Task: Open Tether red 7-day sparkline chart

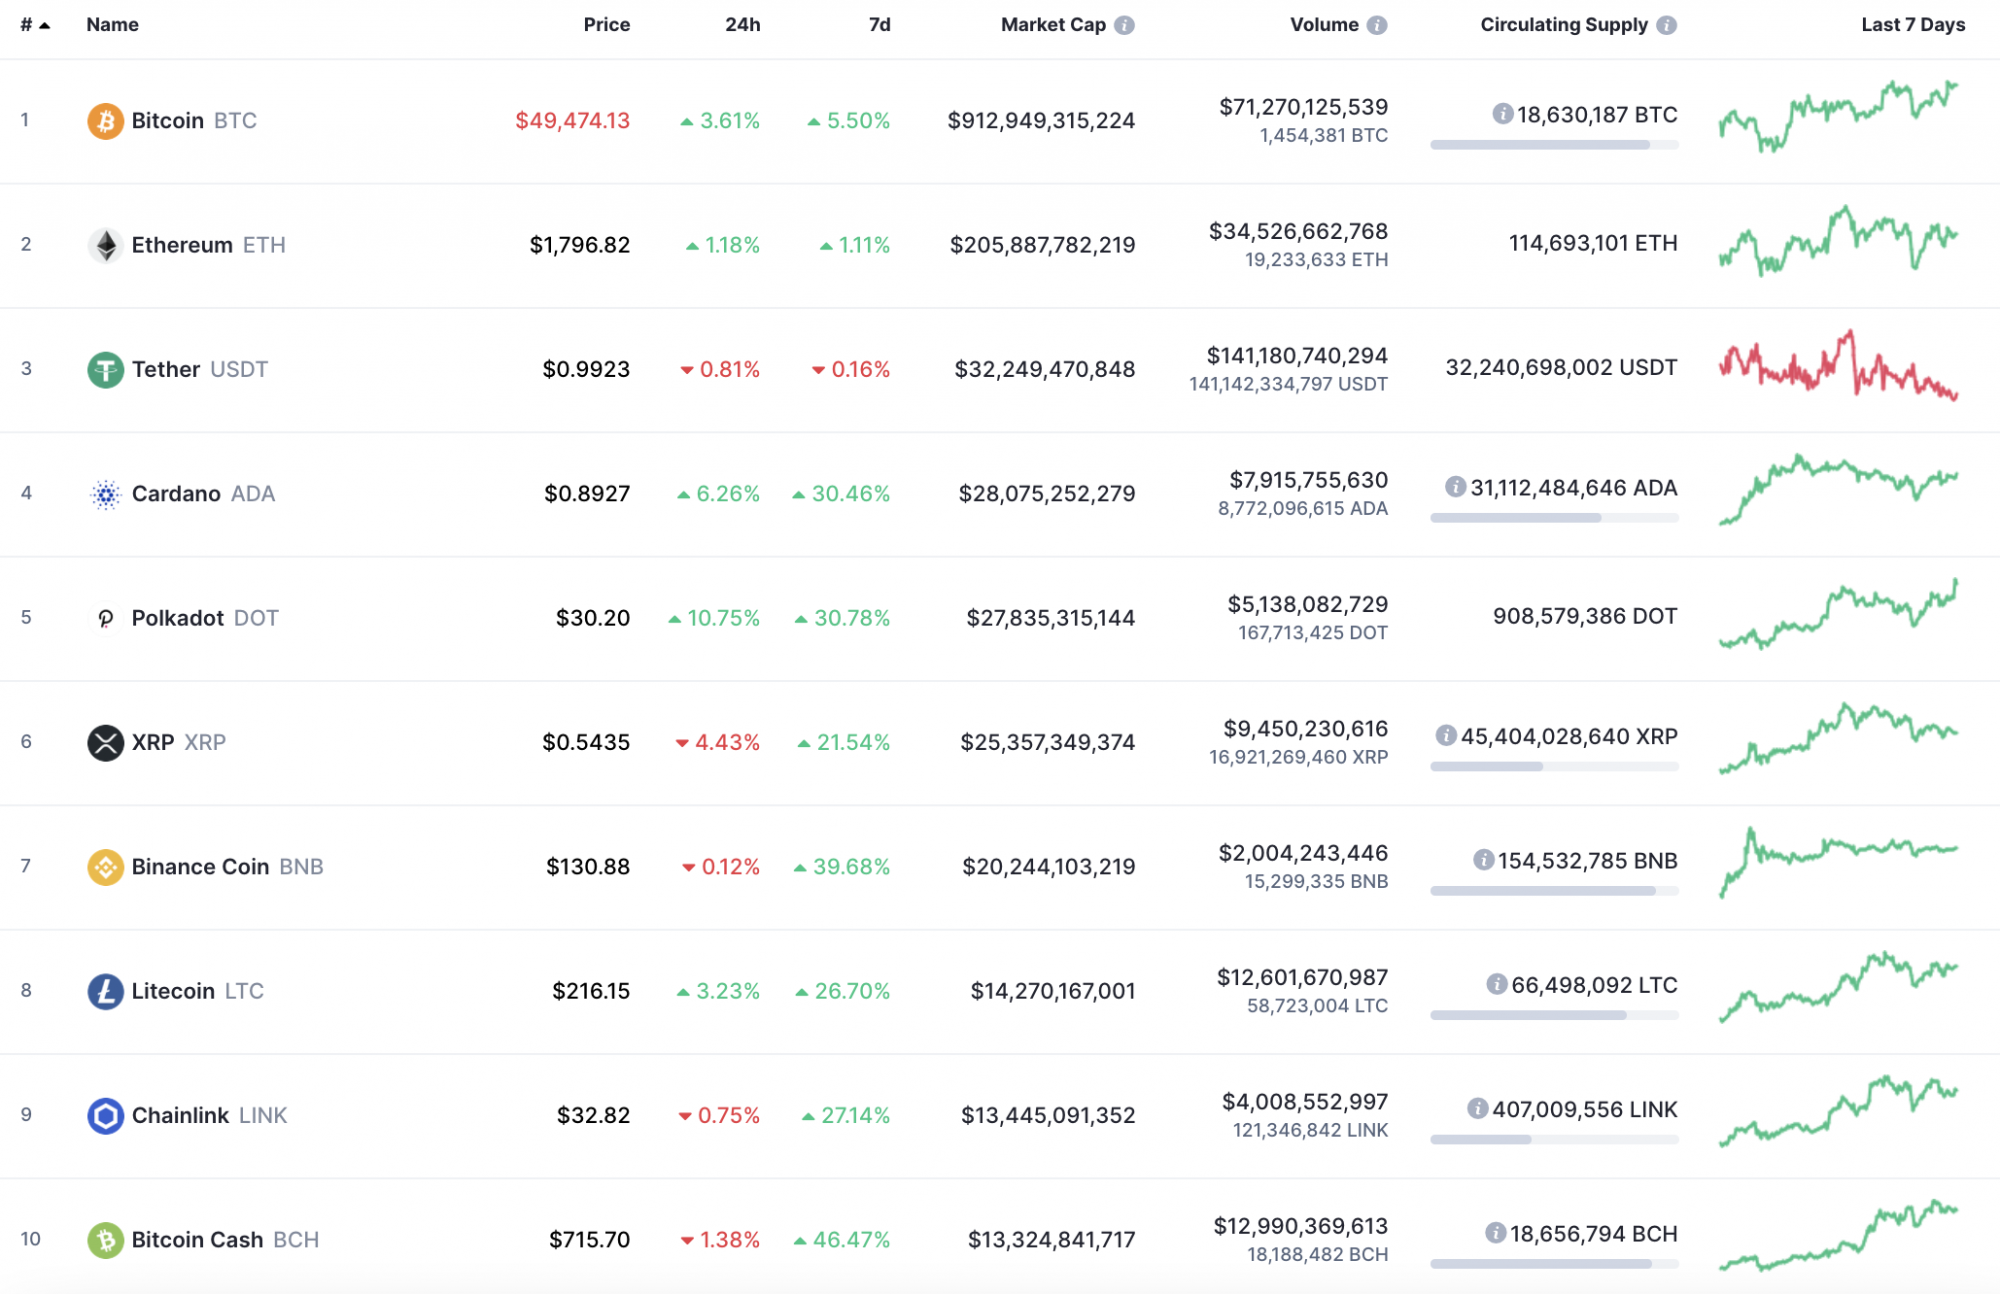Action: 1837,367
